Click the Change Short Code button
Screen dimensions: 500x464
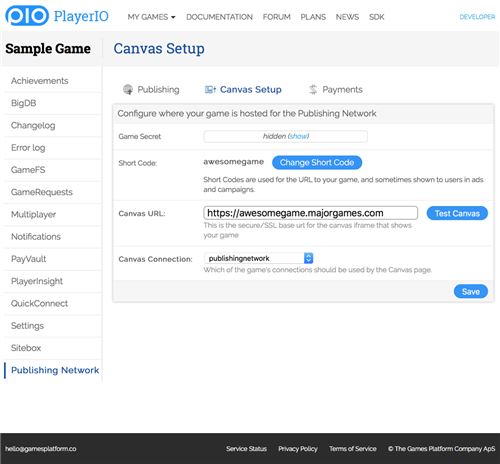pos(317,162)
